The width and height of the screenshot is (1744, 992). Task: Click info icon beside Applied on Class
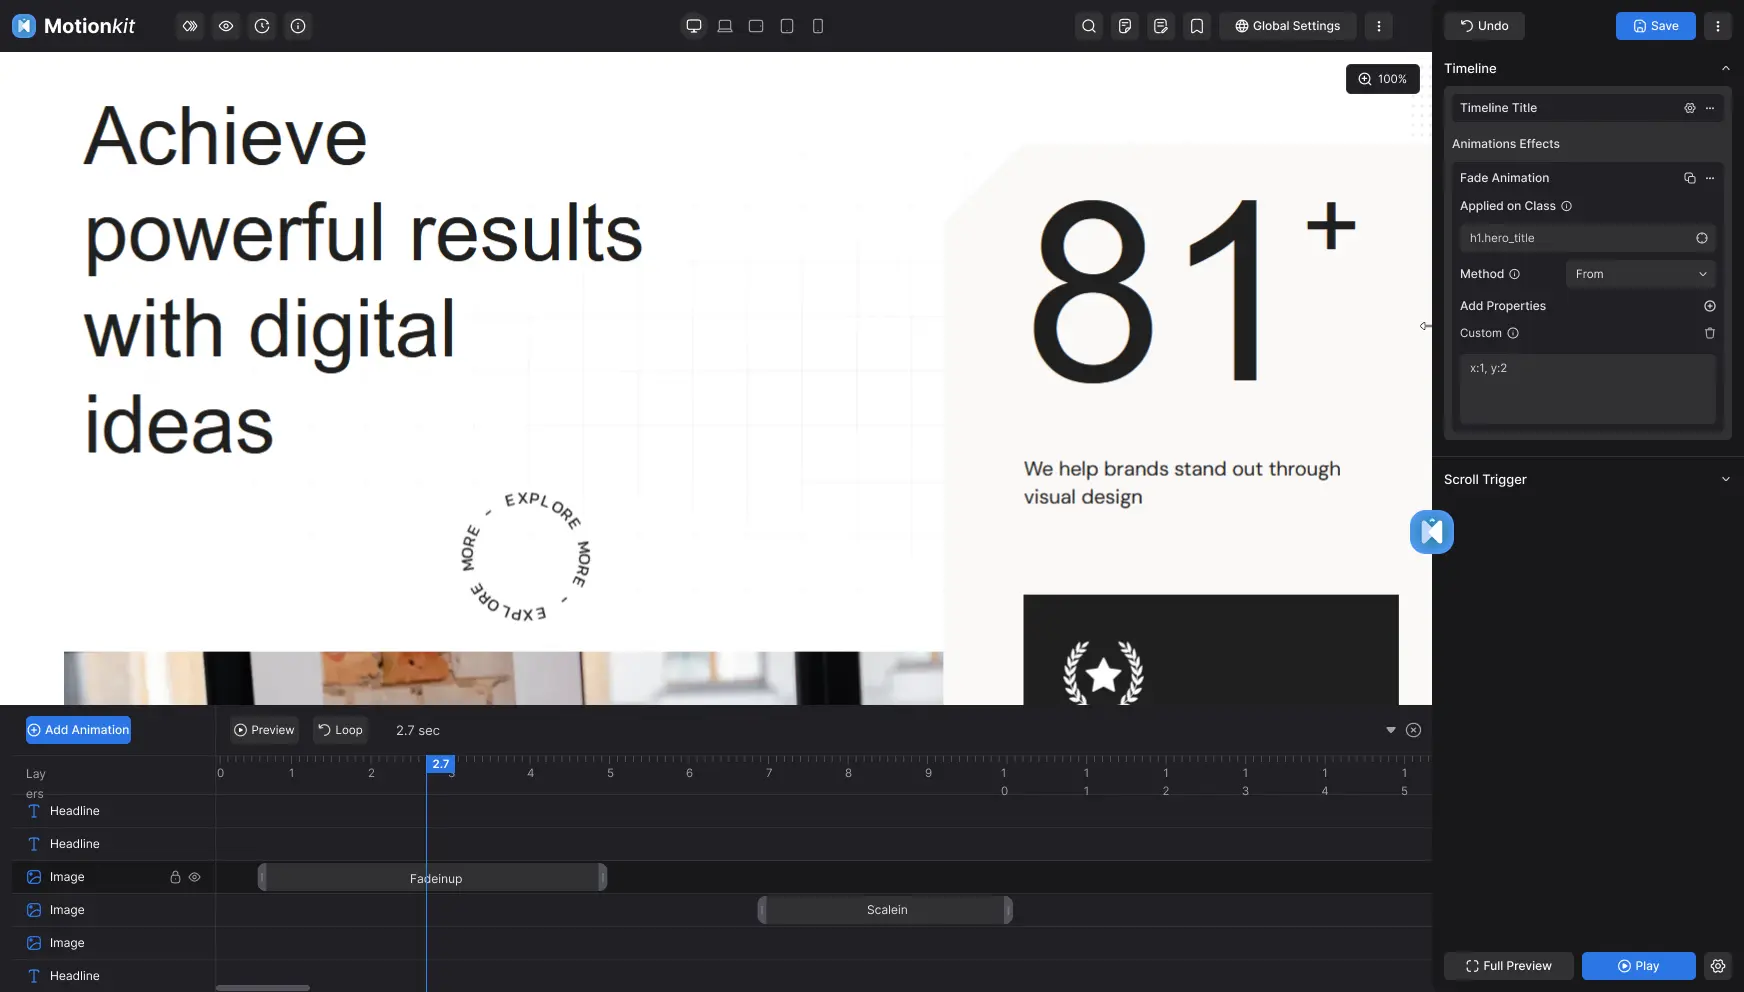point(1567,206)
